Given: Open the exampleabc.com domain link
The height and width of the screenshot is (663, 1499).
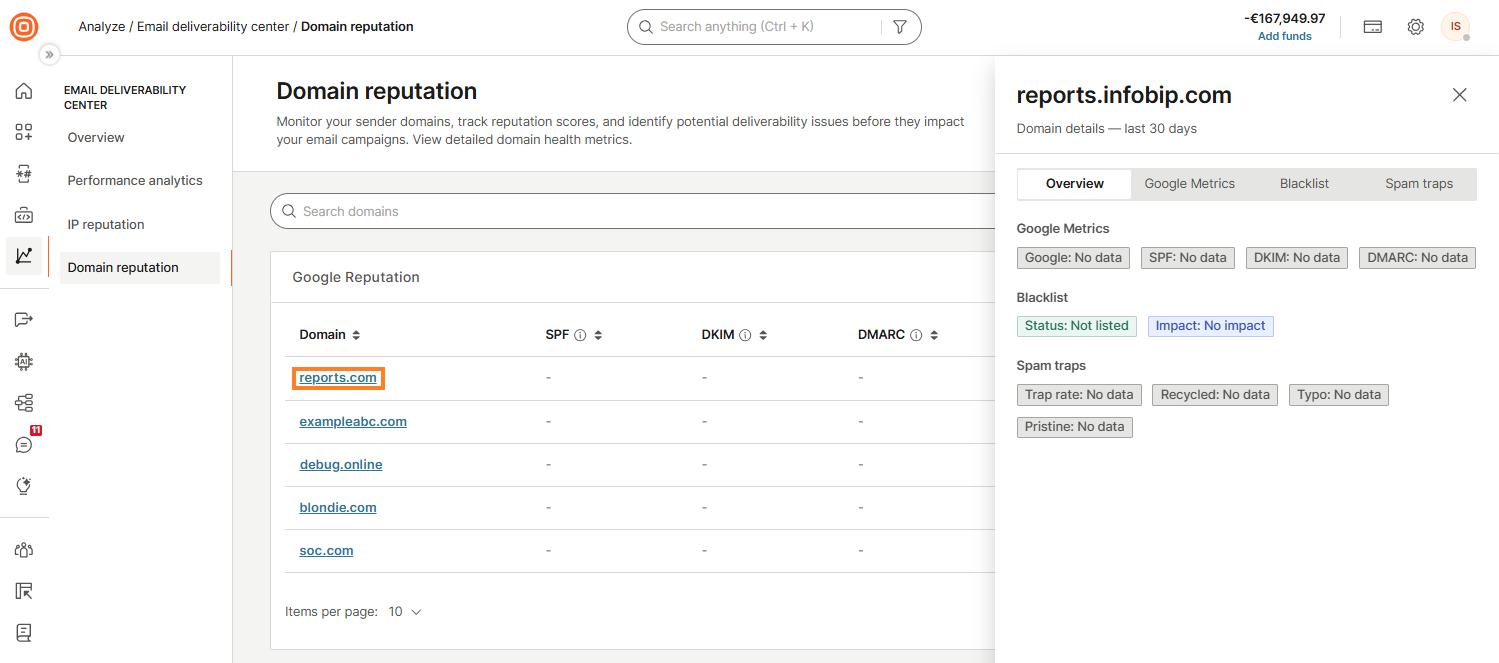Looking at the screenshot, I should [353, 421].
